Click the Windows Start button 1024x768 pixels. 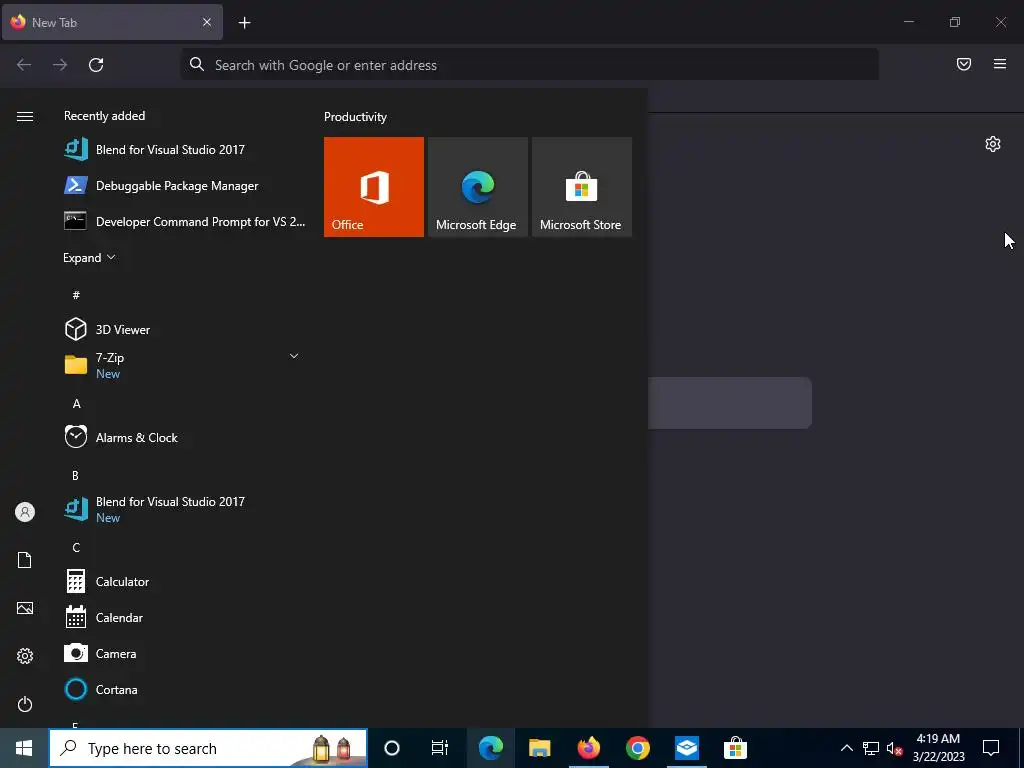[x=24, y=748]
